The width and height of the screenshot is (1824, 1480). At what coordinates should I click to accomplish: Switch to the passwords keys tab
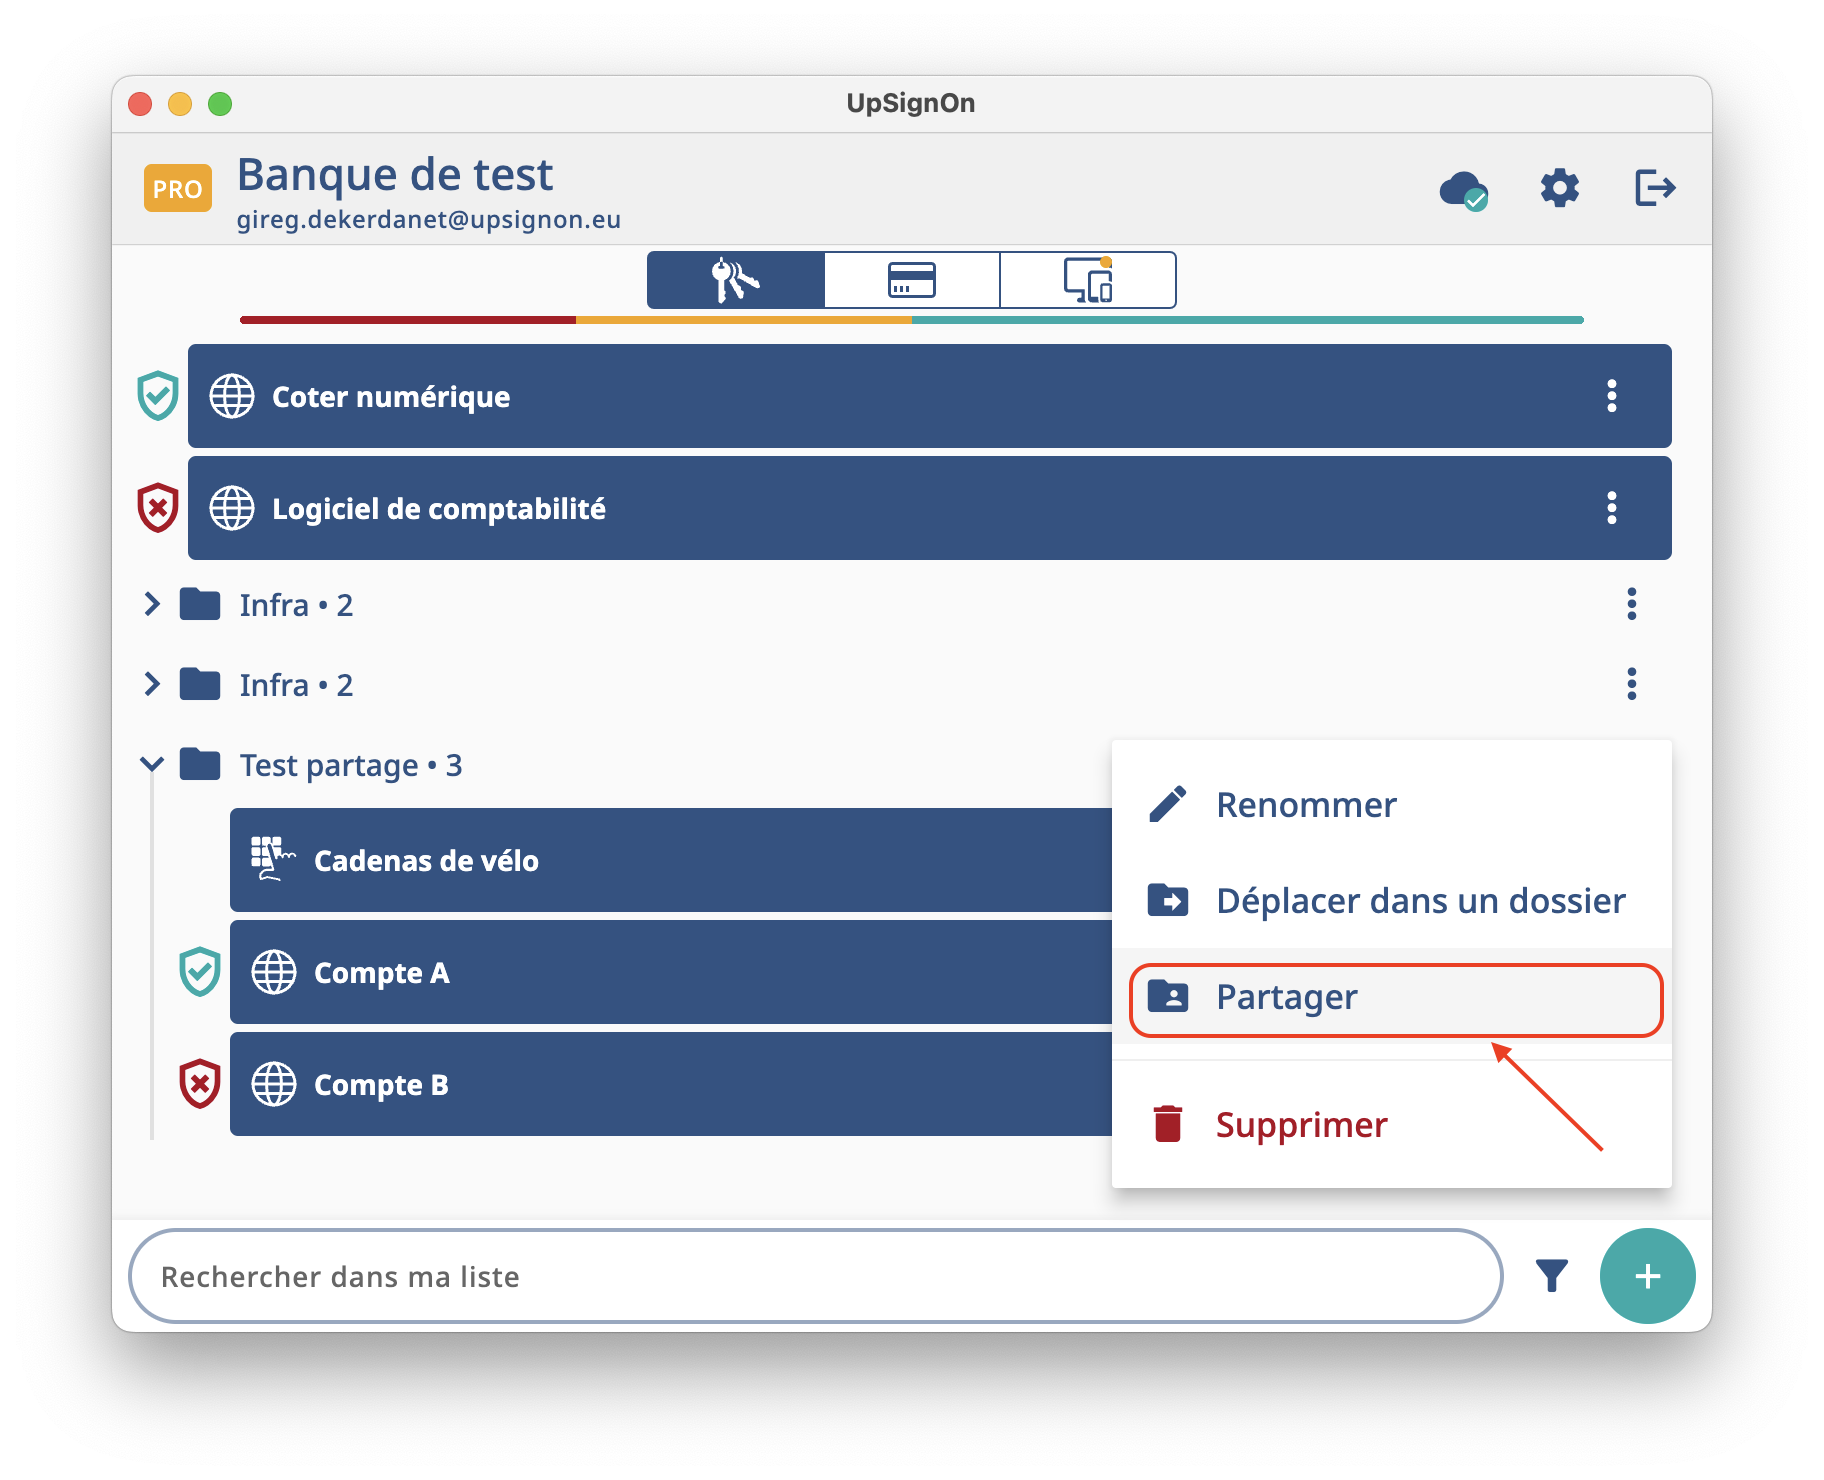736,280
